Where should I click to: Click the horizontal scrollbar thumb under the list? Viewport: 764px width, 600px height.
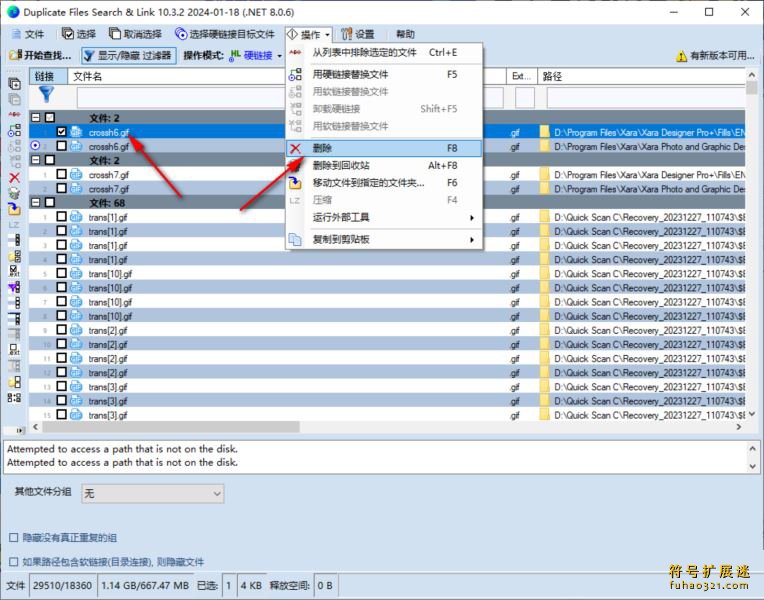(x=171, y=427)
